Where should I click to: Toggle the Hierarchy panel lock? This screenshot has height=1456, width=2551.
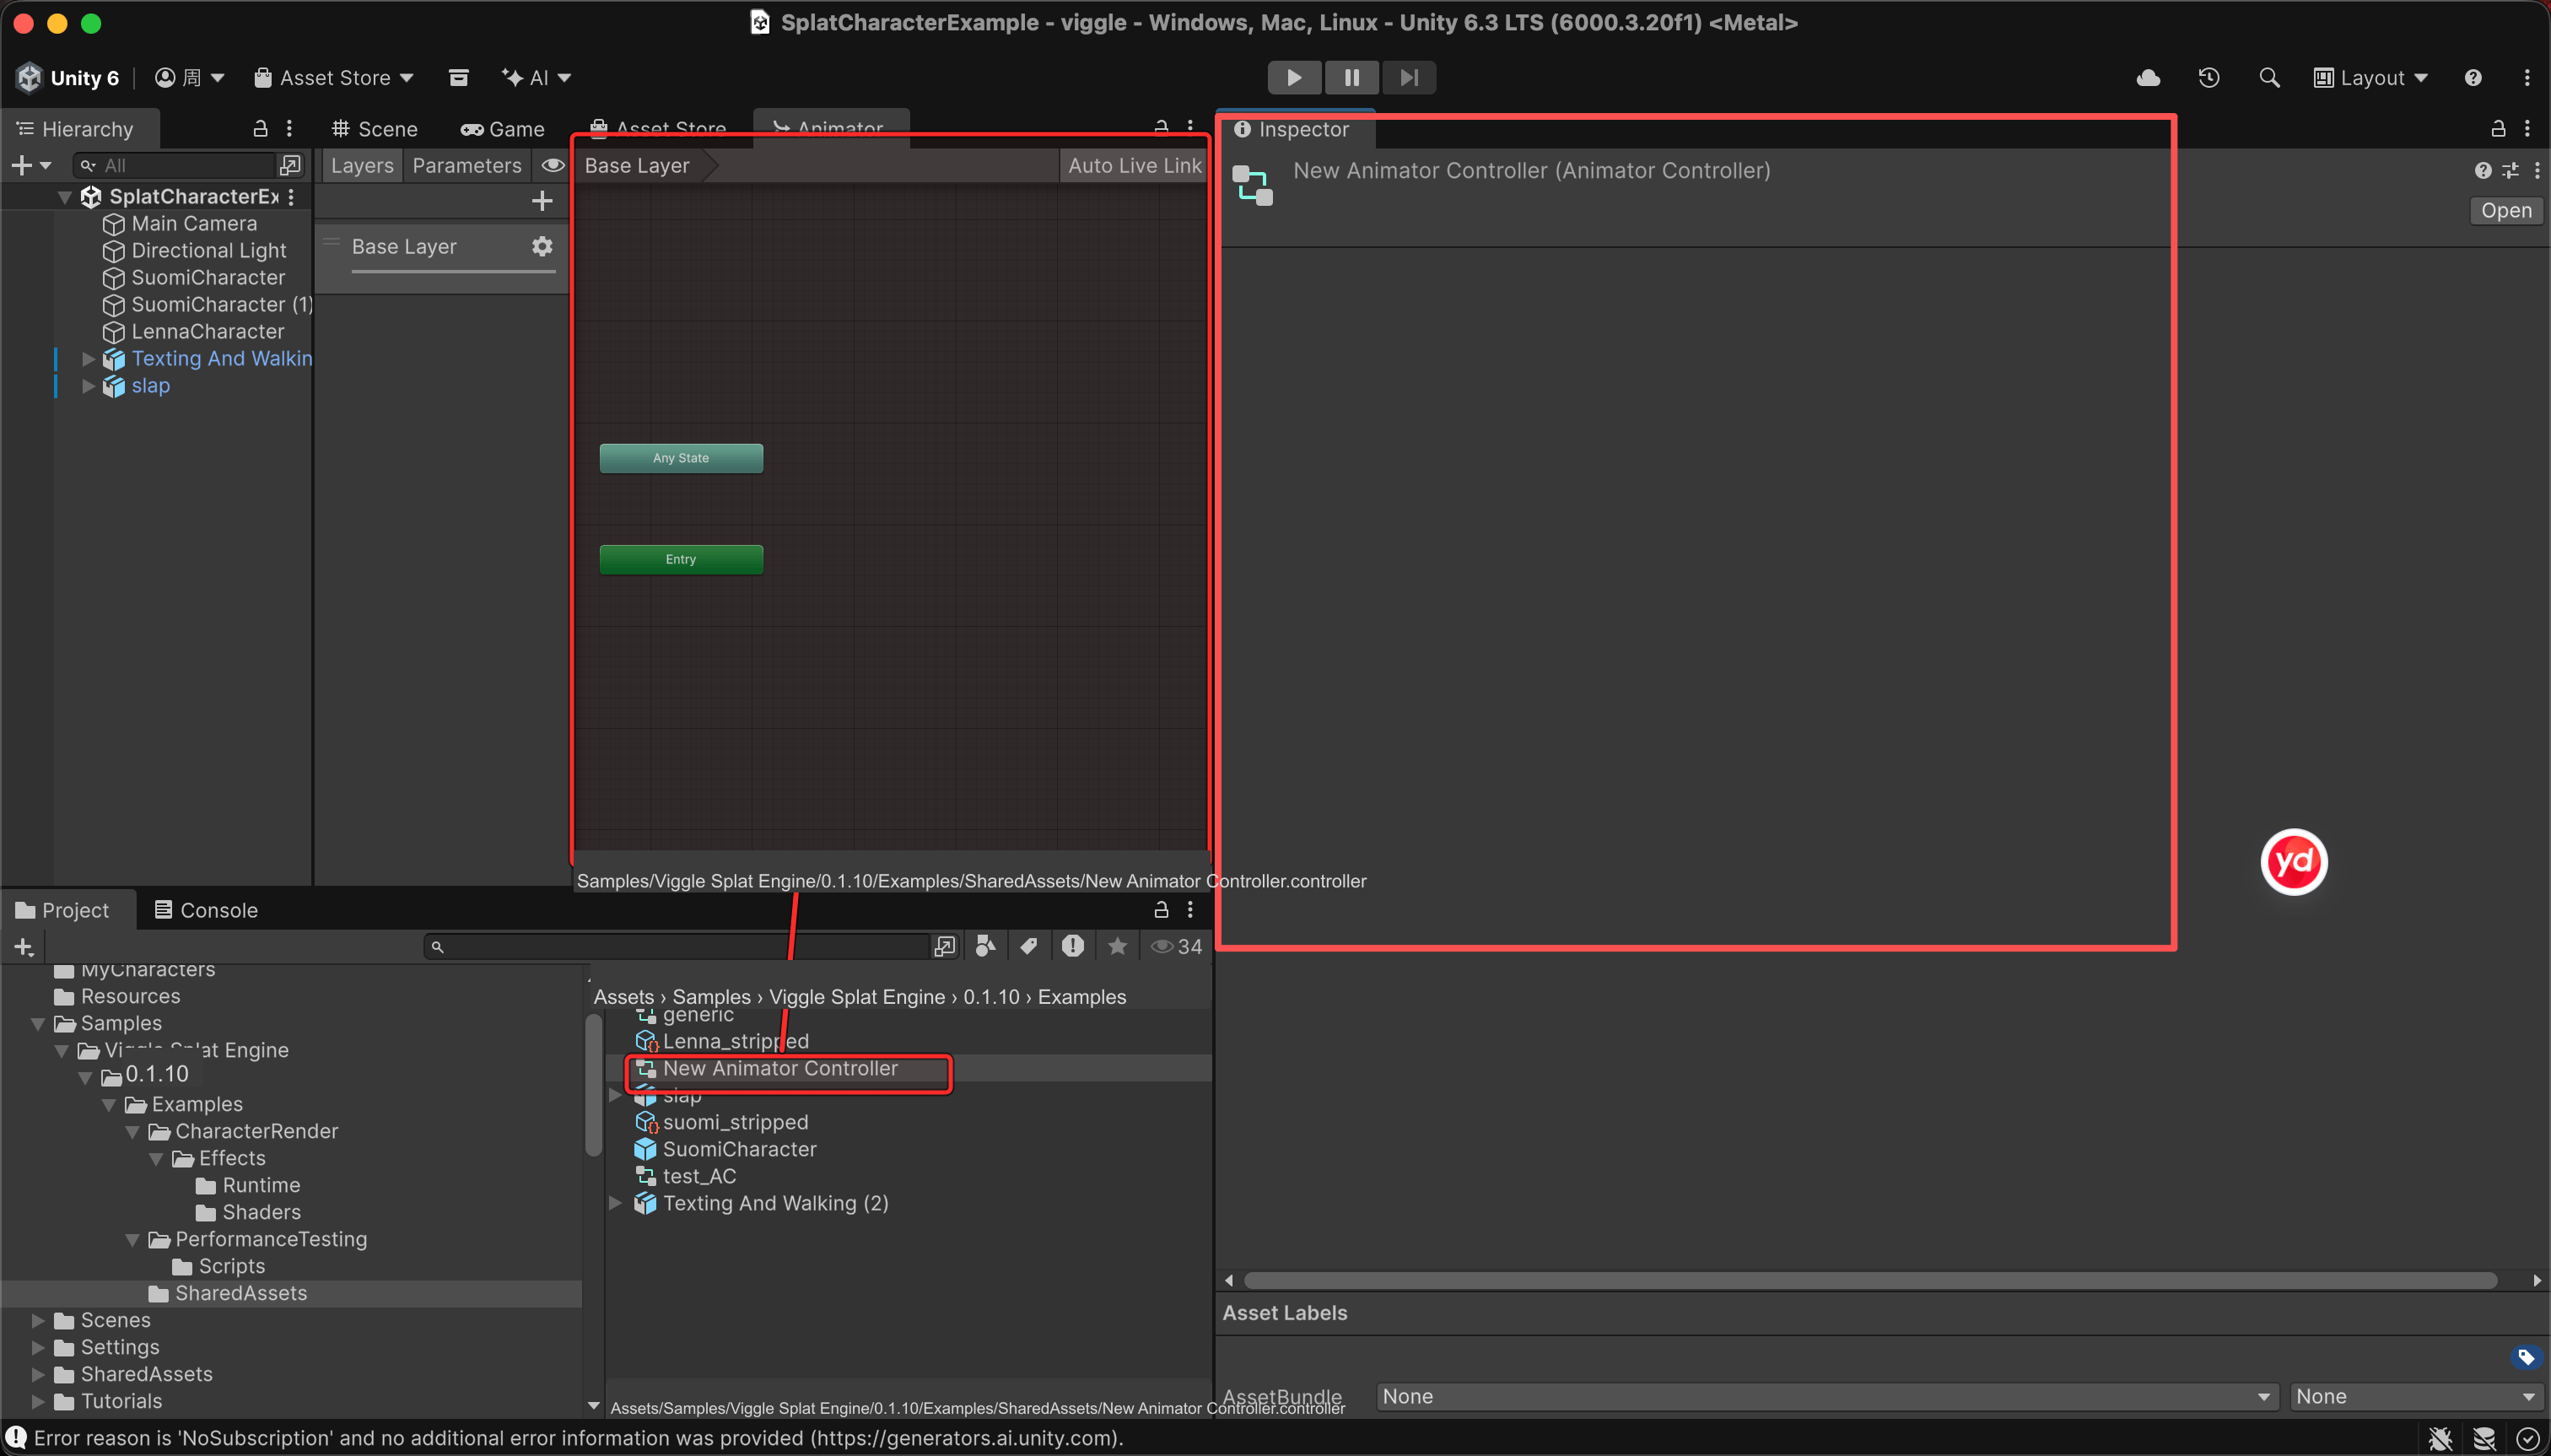[260, 128]
